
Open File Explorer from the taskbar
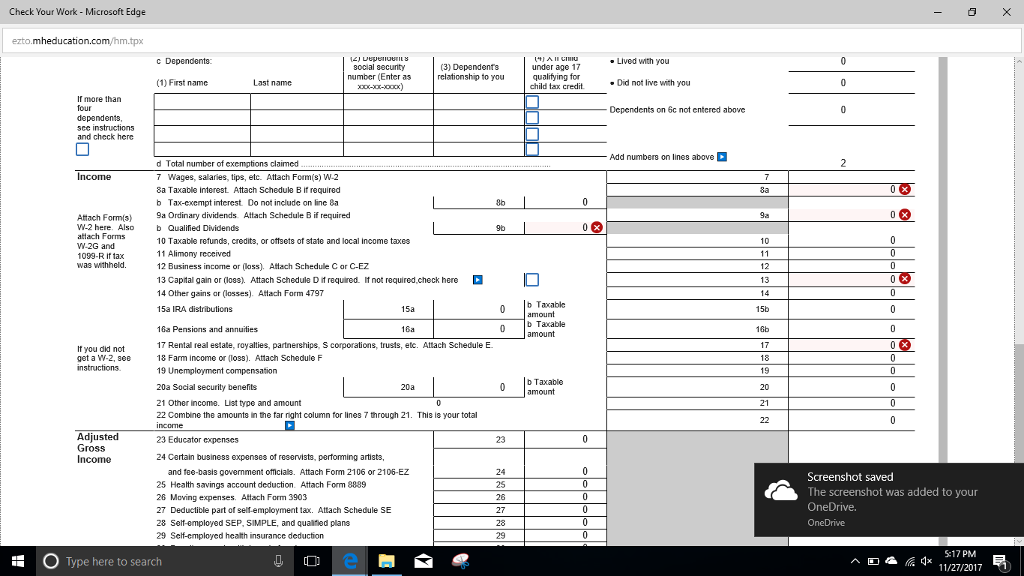coord(386,561)
